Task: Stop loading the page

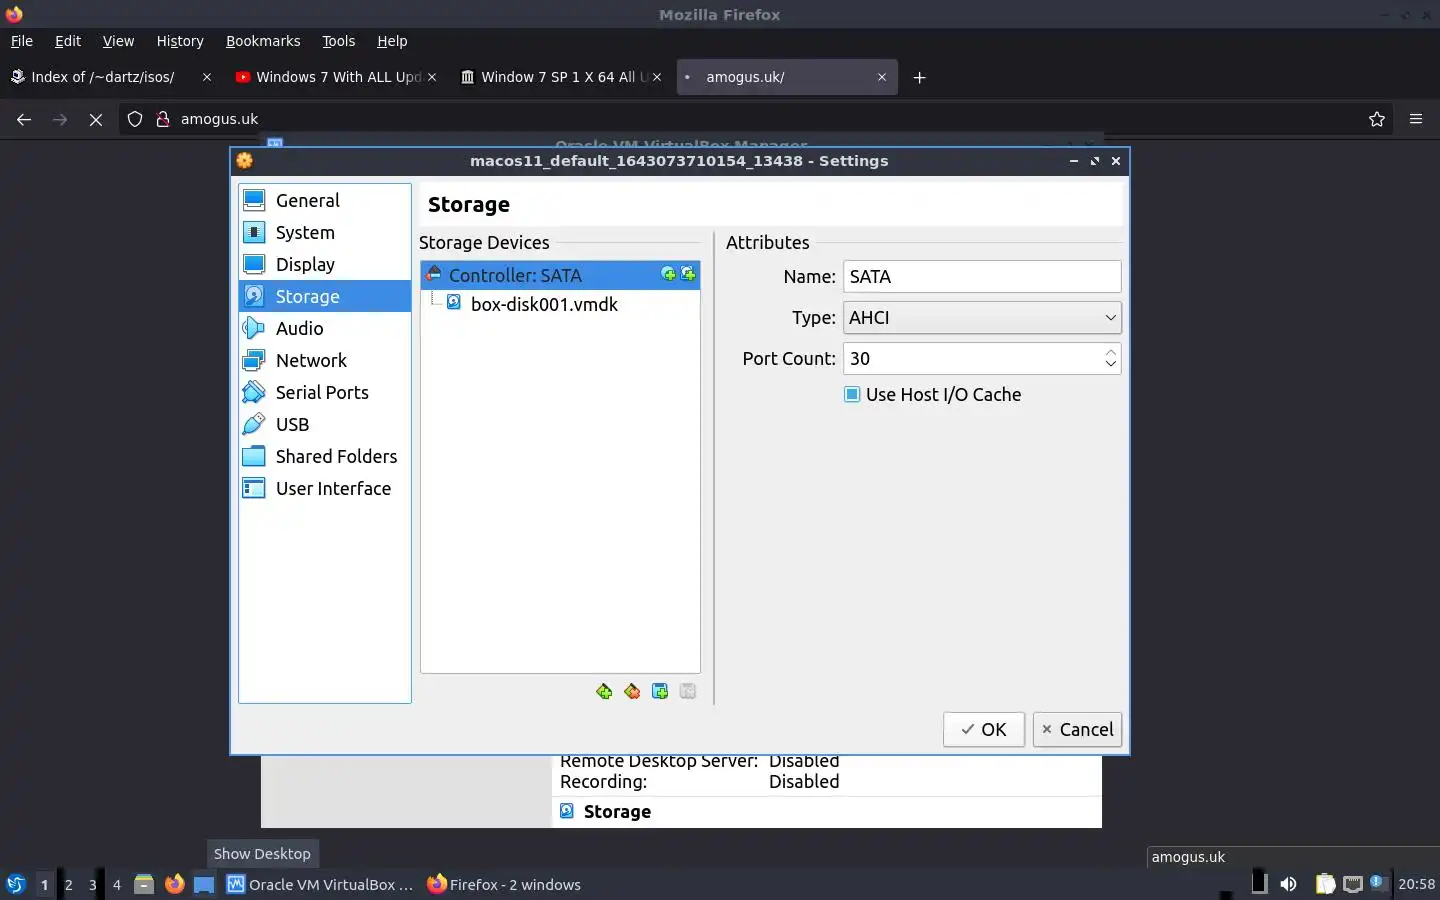Action: (96, 119)
